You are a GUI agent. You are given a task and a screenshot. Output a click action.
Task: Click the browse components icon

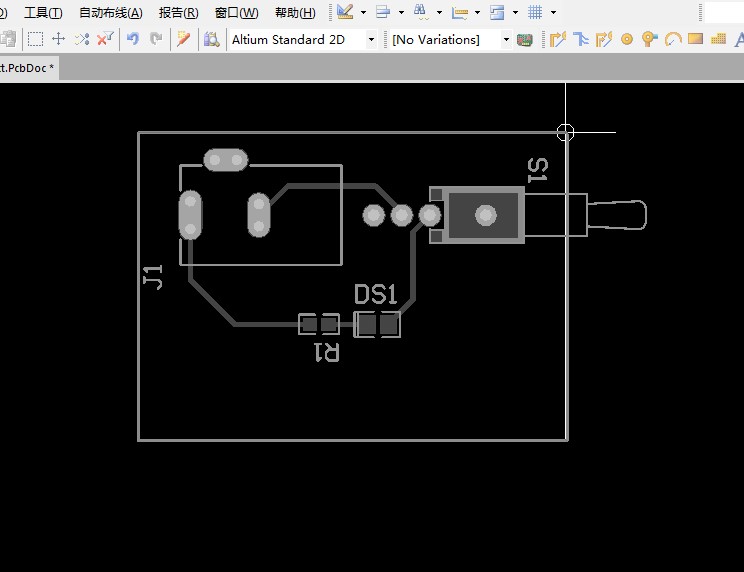(x=212, y=39)
